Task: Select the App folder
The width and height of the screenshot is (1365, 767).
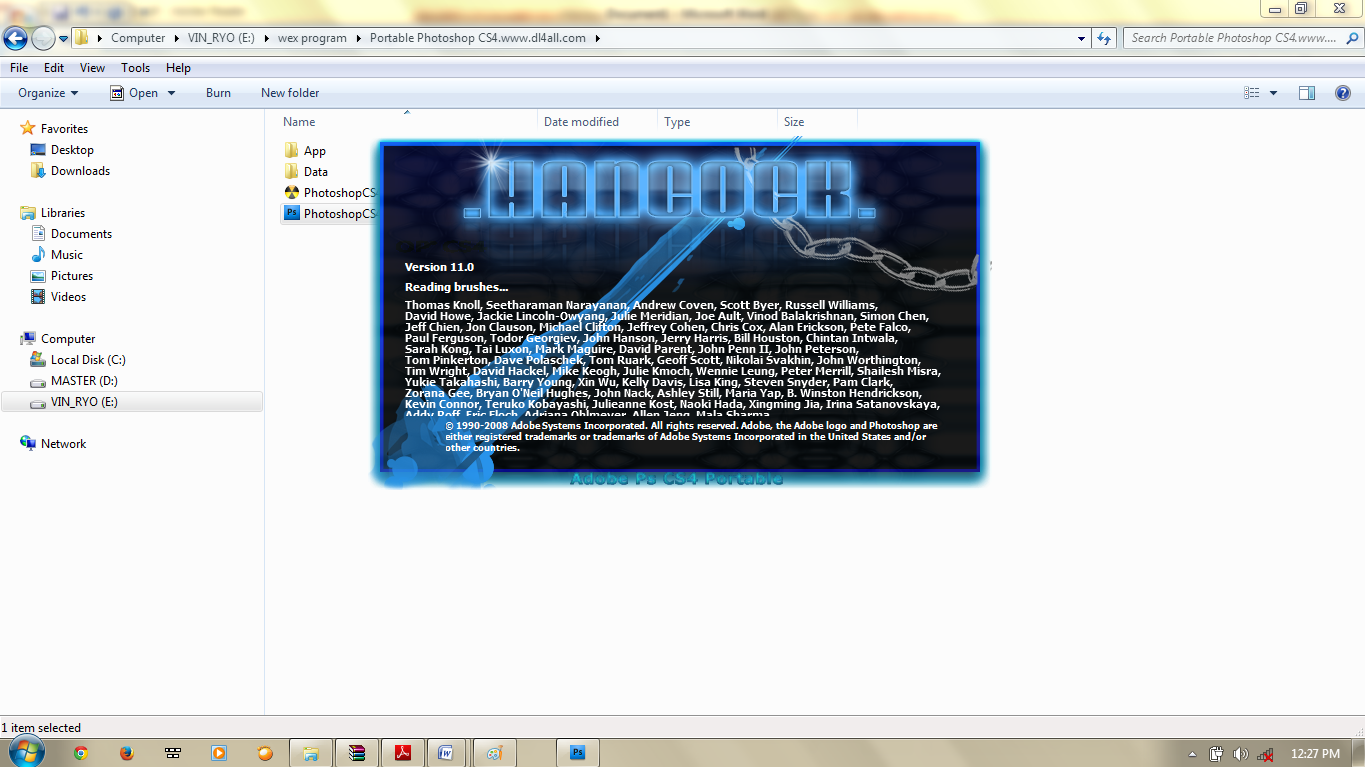Action: 315,151
